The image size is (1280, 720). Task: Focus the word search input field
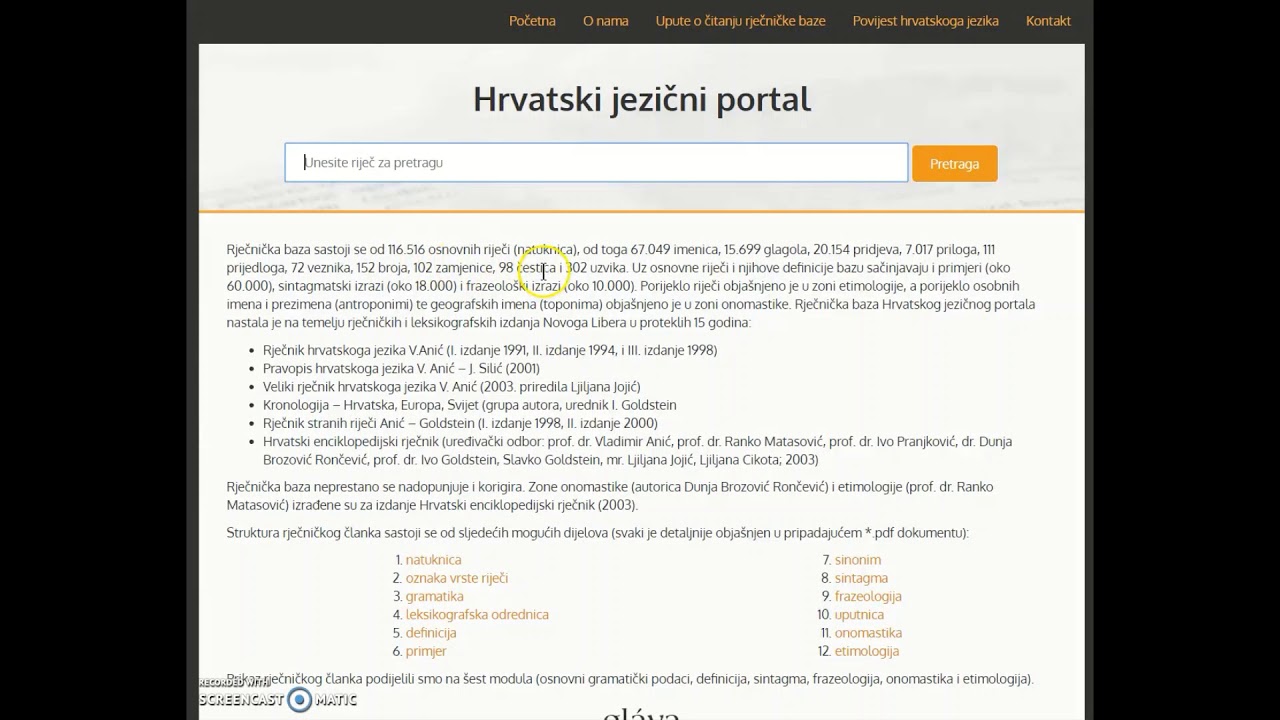596,163
